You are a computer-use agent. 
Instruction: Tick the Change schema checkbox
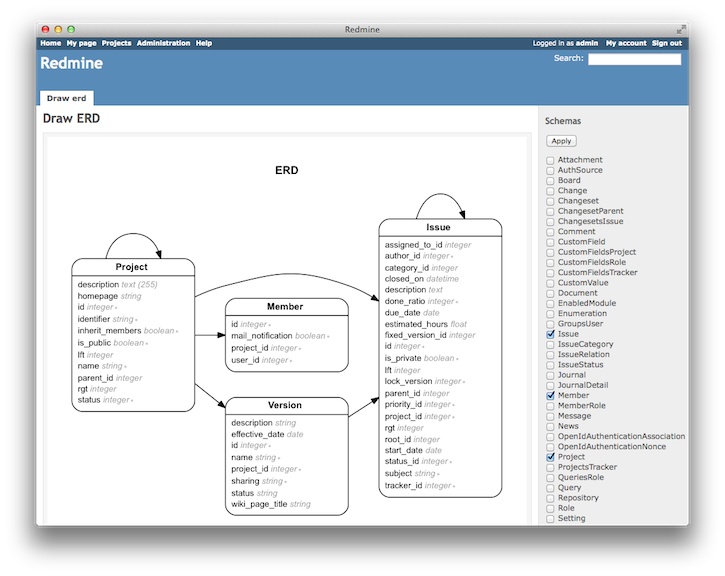tap(550, 191)
